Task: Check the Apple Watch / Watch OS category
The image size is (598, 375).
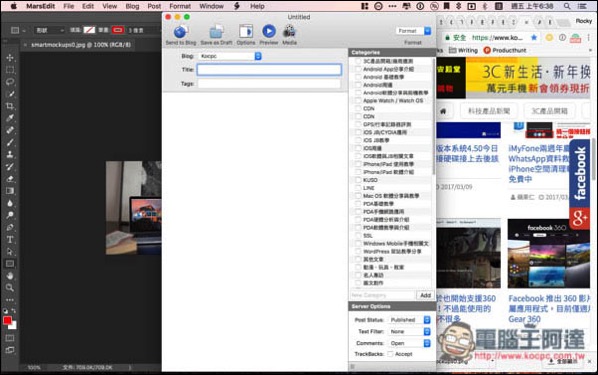Action: pyautogui.click(x=358, y=101)
